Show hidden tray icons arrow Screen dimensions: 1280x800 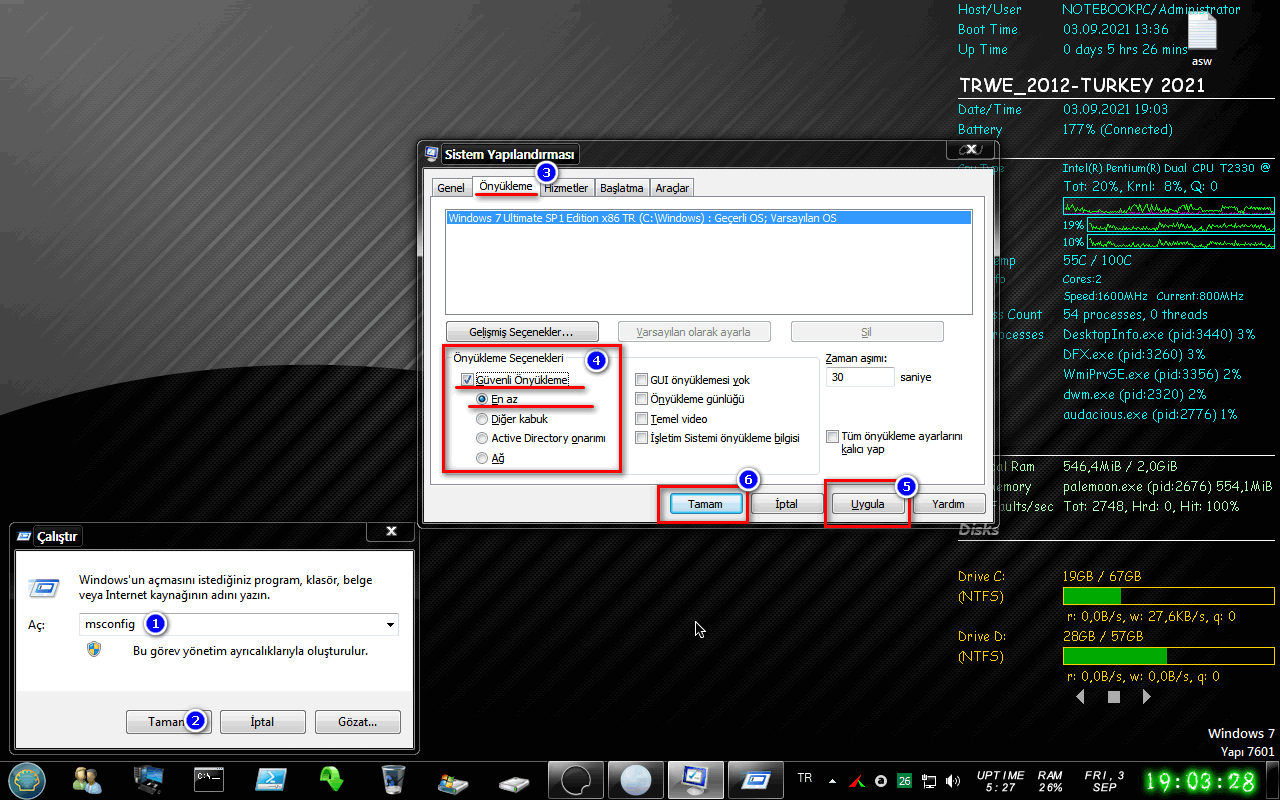[832, 779]
